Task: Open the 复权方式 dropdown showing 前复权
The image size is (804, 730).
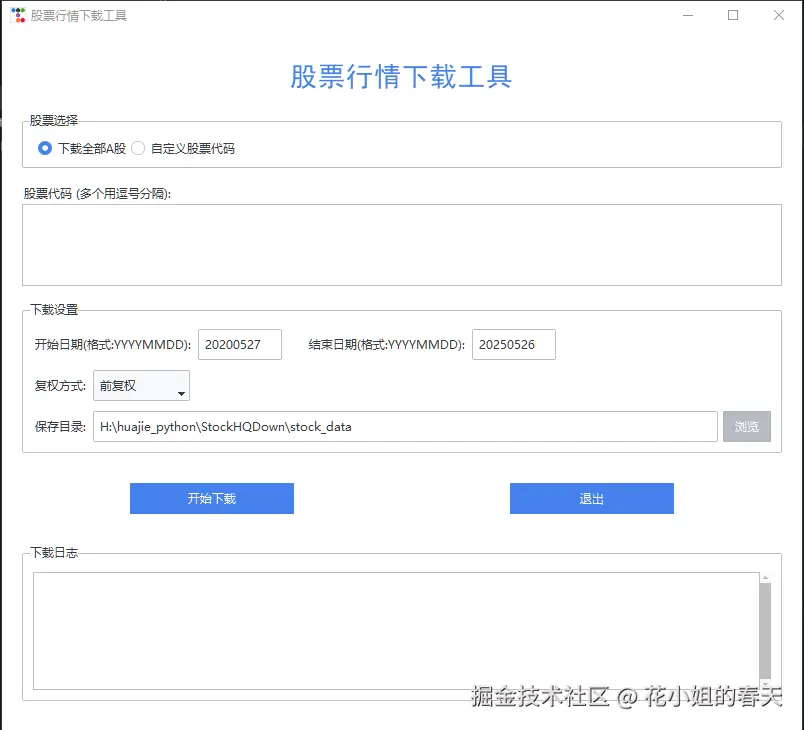Action: tap(141, 386)
